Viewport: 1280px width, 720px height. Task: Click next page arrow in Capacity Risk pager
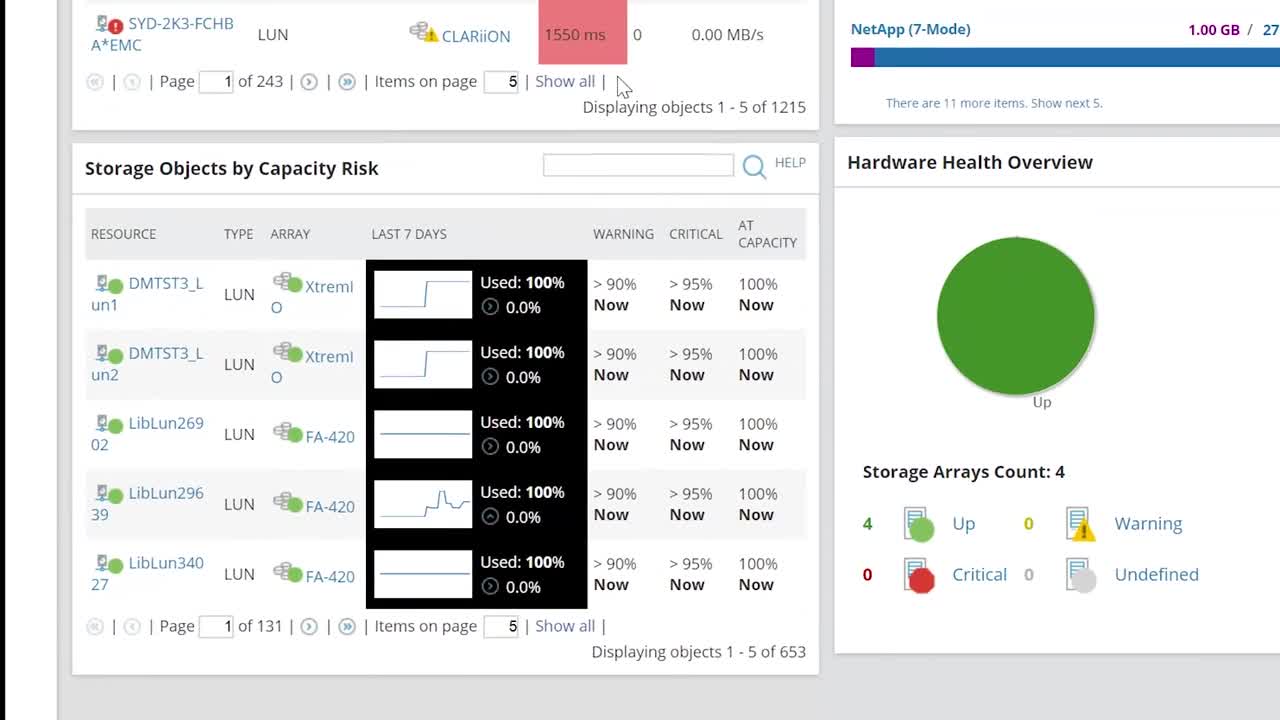(309, 626)
